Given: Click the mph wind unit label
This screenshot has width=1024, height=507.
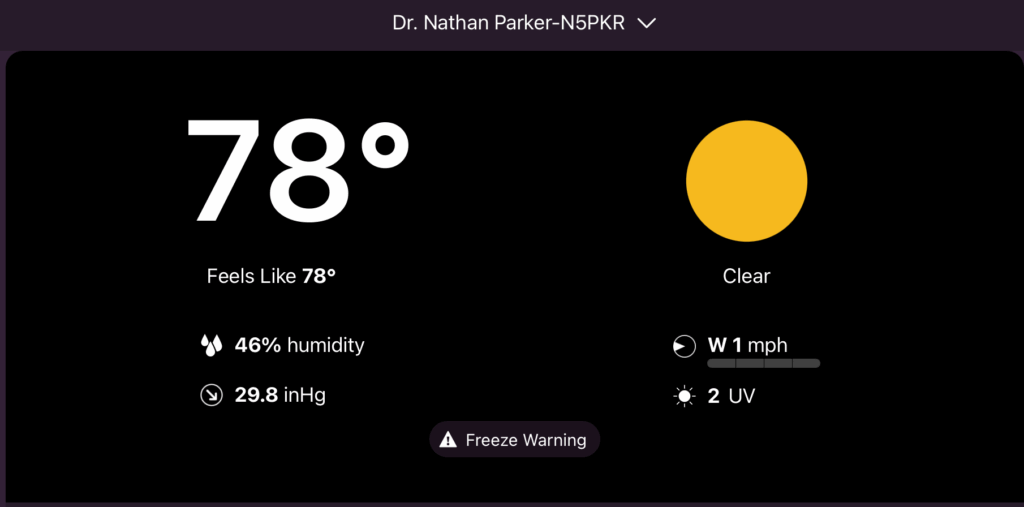Looking at the screenshot, I should click(x=768, y=346).
